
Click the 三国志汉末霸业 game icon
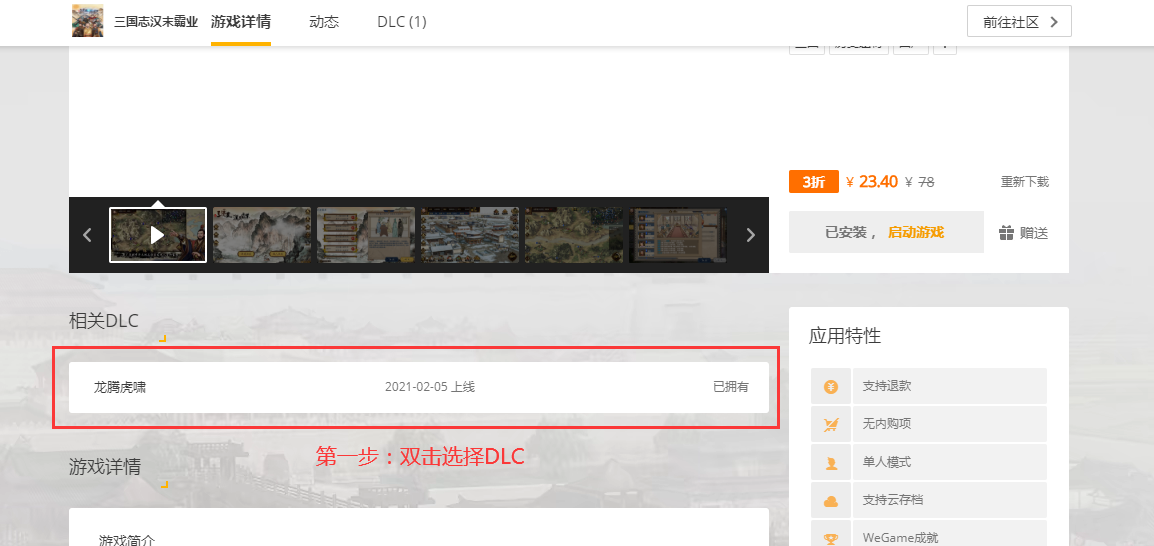(88, 21)
